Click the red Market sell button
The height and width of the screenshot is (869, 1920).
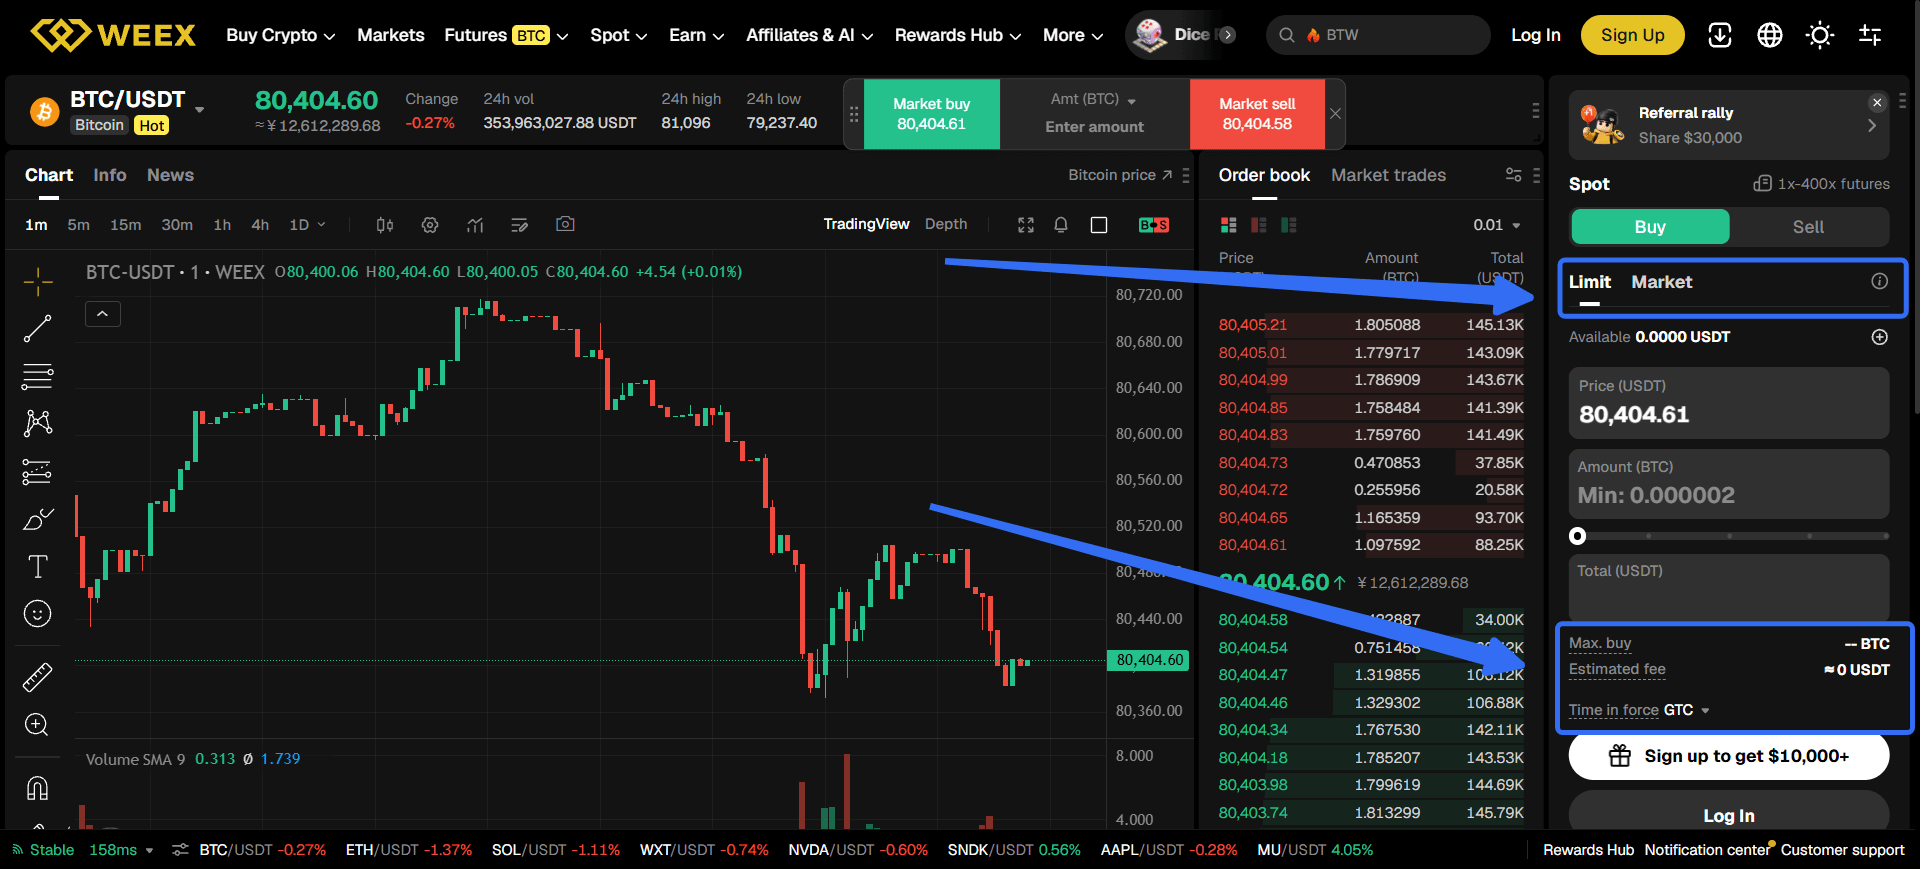(1257, 114)
